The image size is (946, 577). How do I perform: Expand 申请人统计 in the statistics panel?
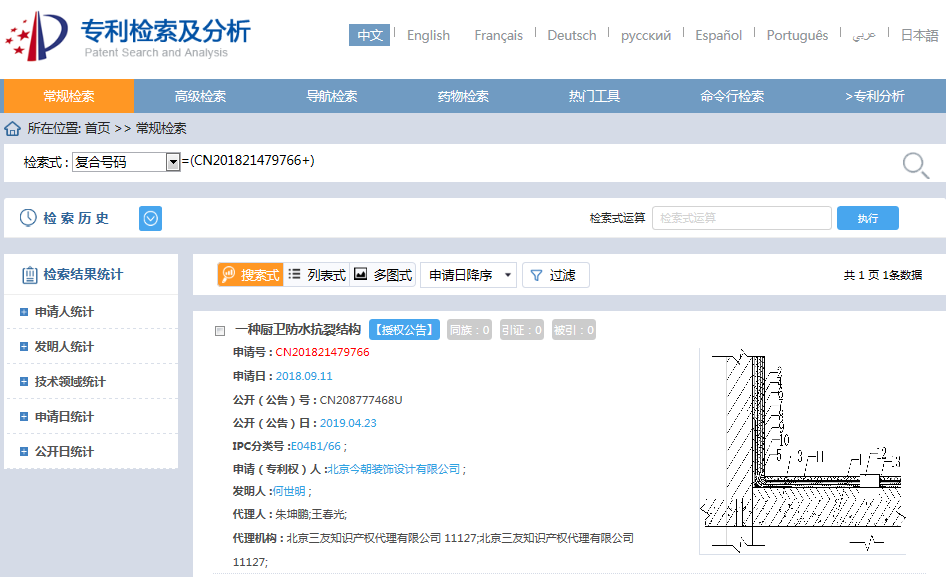[24, 312]
